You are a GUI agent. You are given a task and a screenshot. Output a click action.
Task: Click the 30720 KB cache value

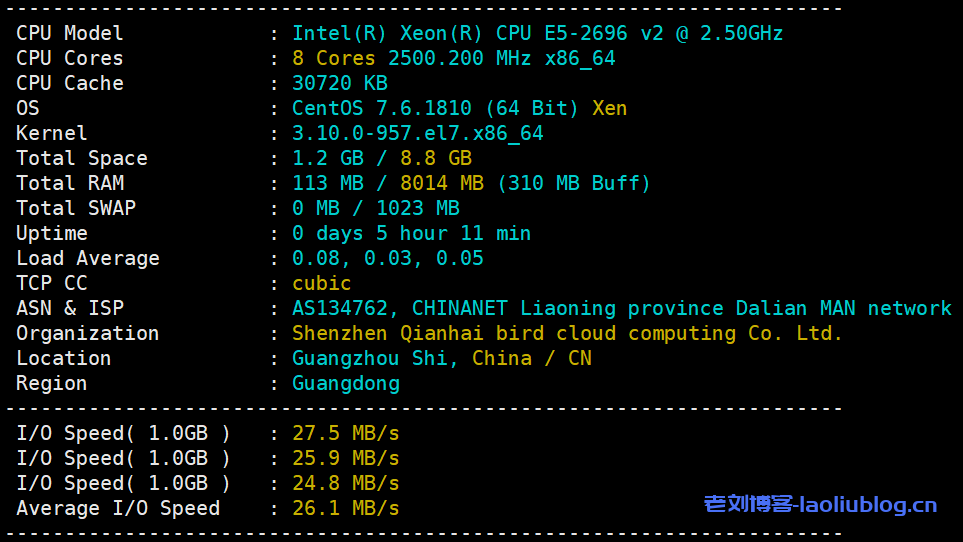point(339,83)
